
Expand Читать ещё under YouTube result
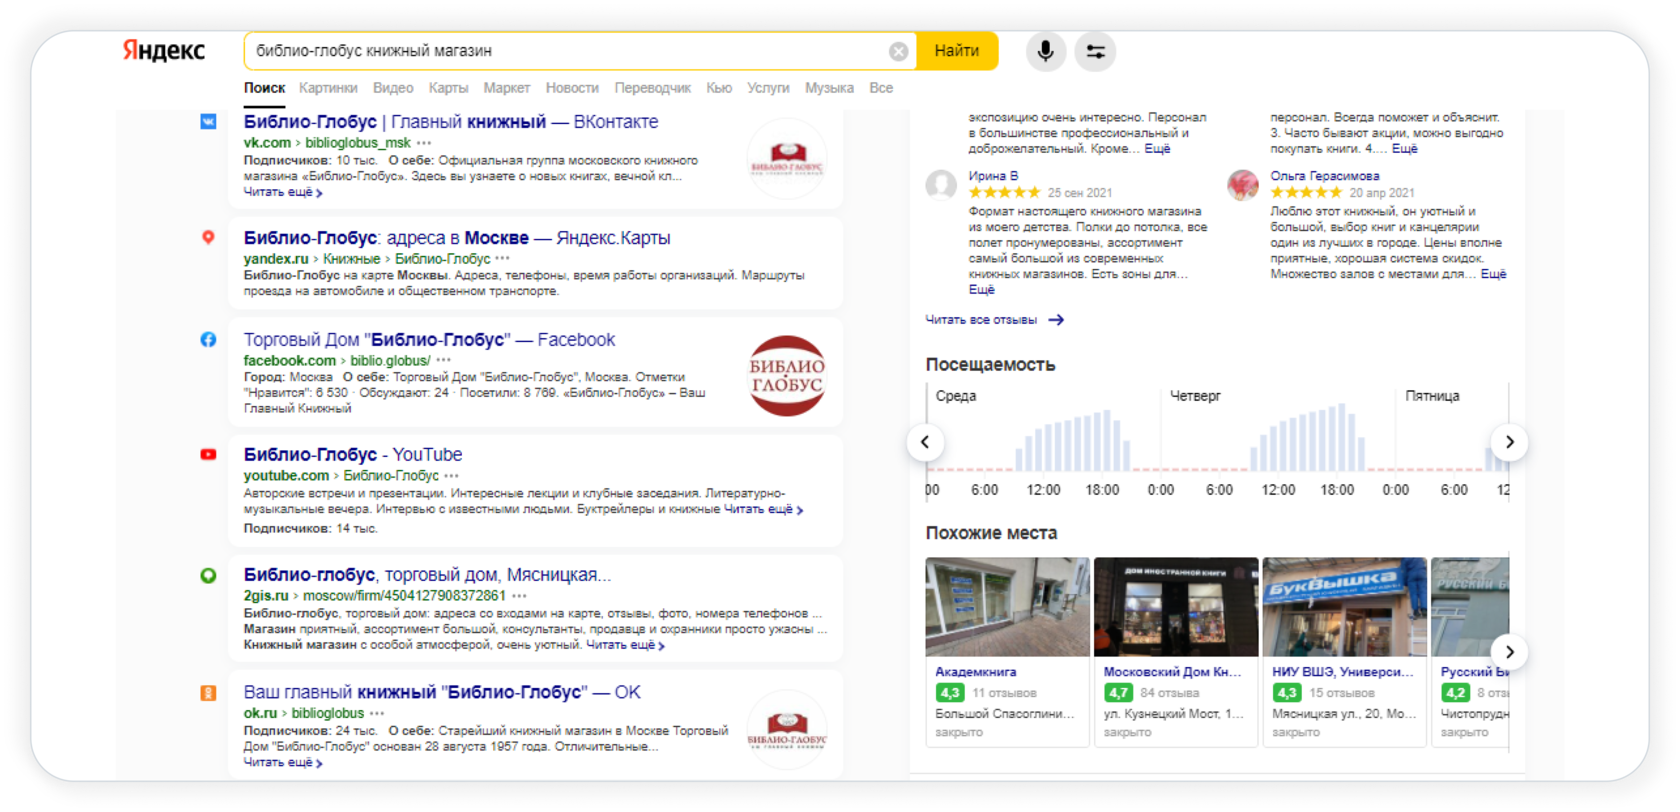[x=763, y=510]
